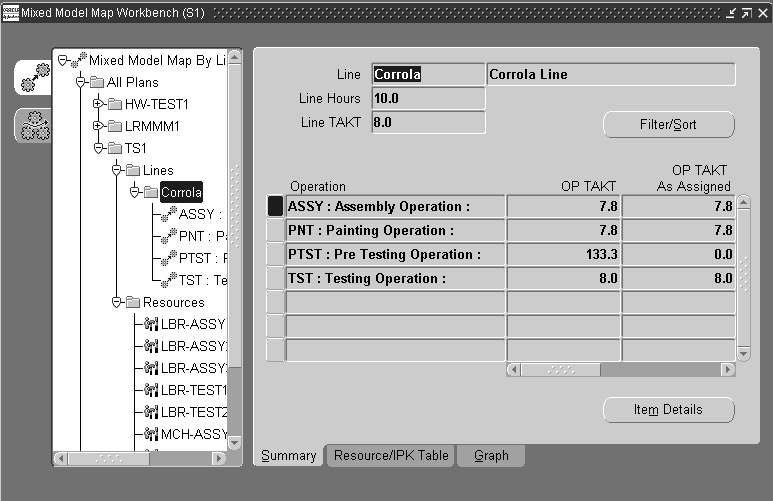Click the tree vertical scrollbar thumb
Image resolution: width=773 pixels, height=501 pixels.
tap(235, 215)
